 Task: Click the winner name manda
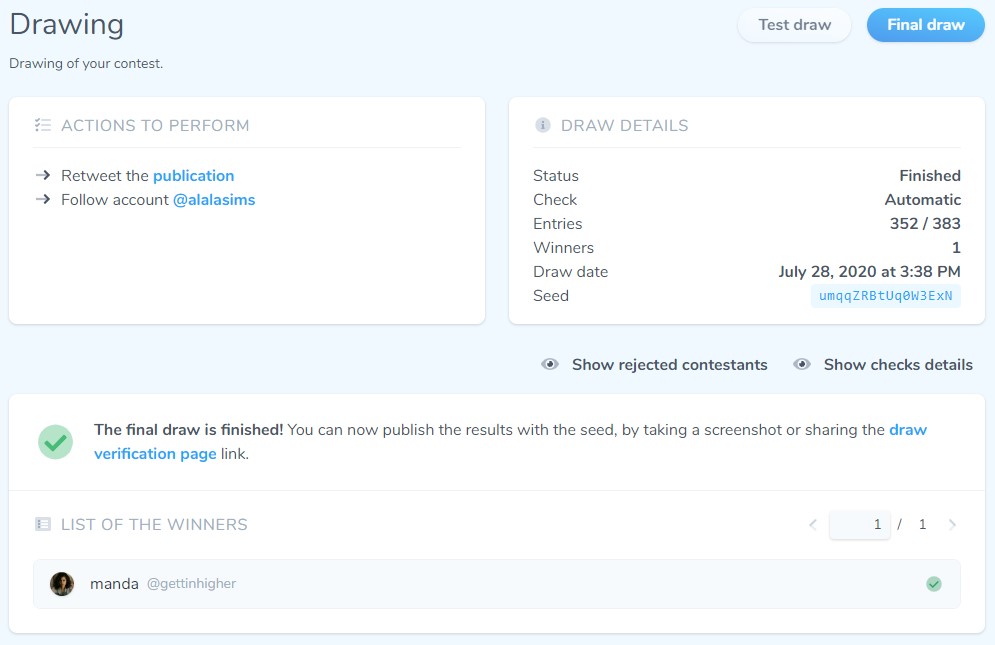tap(114, 584)
